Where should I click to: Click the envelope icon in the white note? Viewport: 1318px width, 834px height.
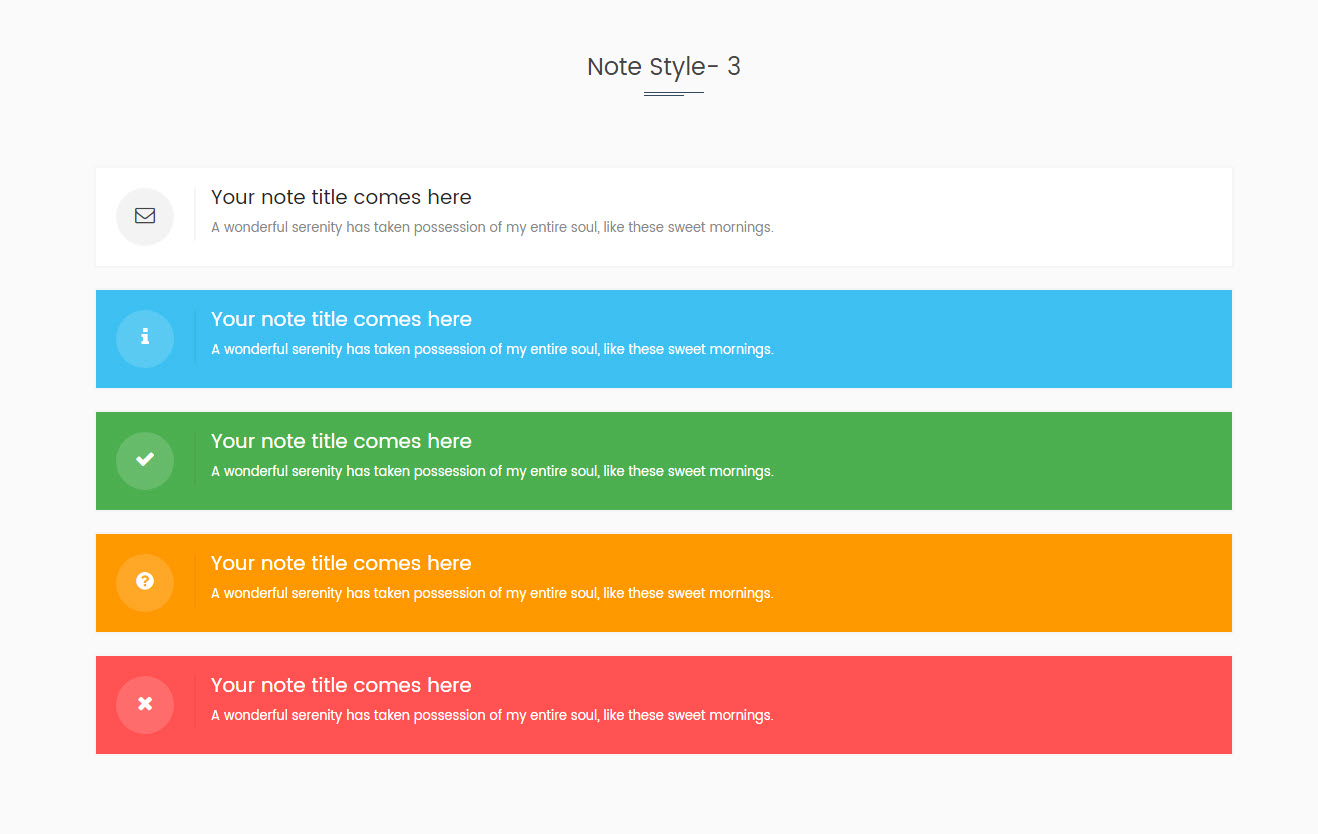[145, 216]
